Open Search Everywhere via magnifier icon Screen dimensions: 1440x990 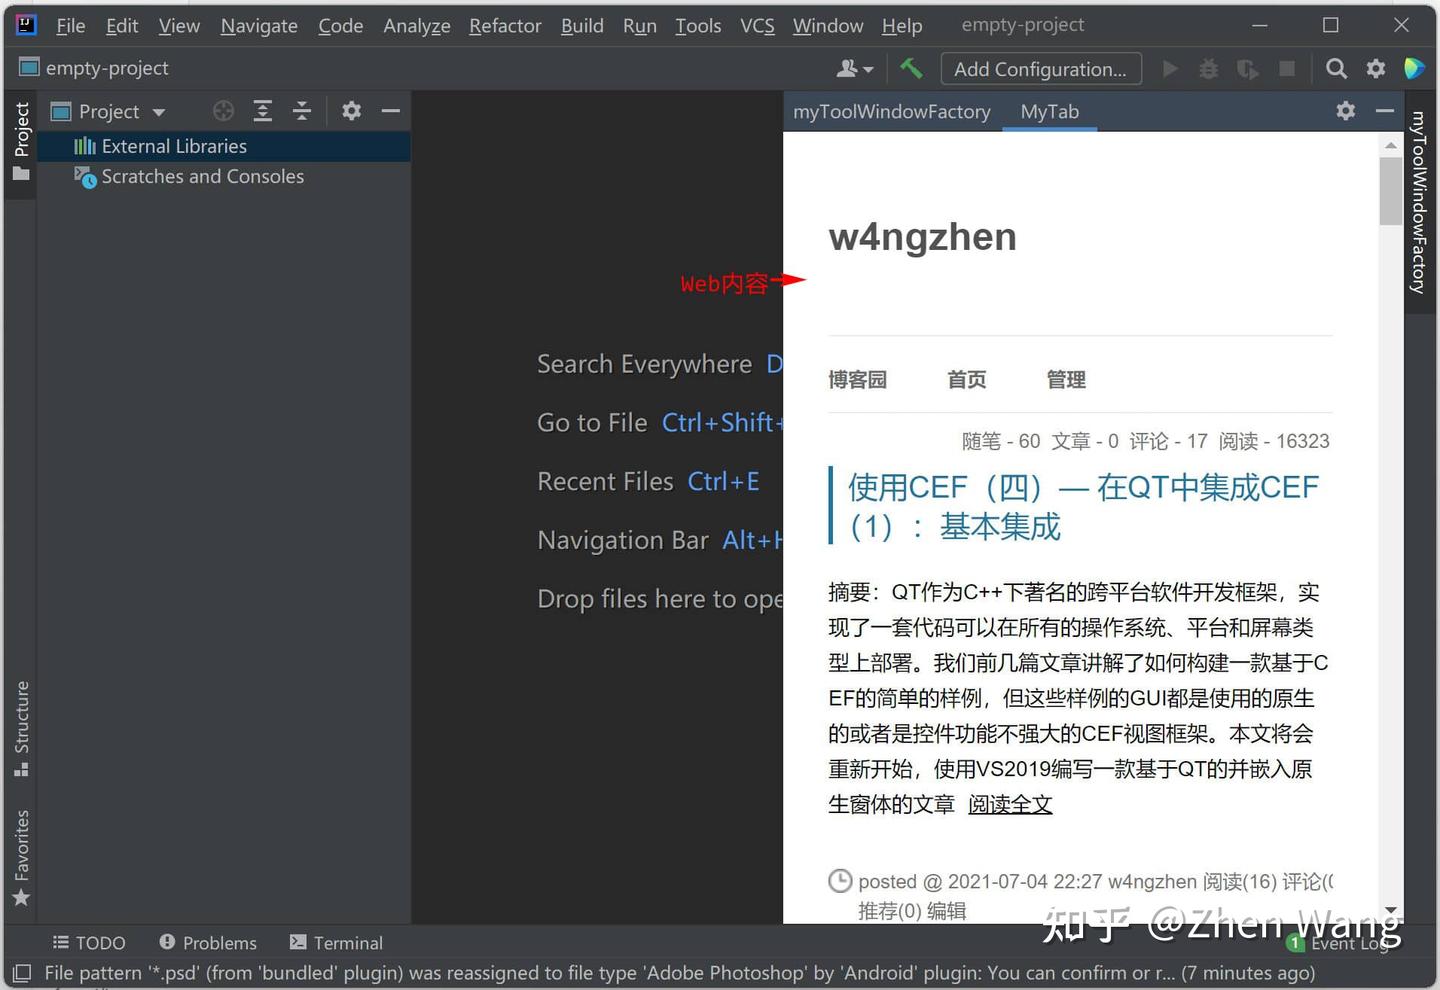coord(1336,68)
